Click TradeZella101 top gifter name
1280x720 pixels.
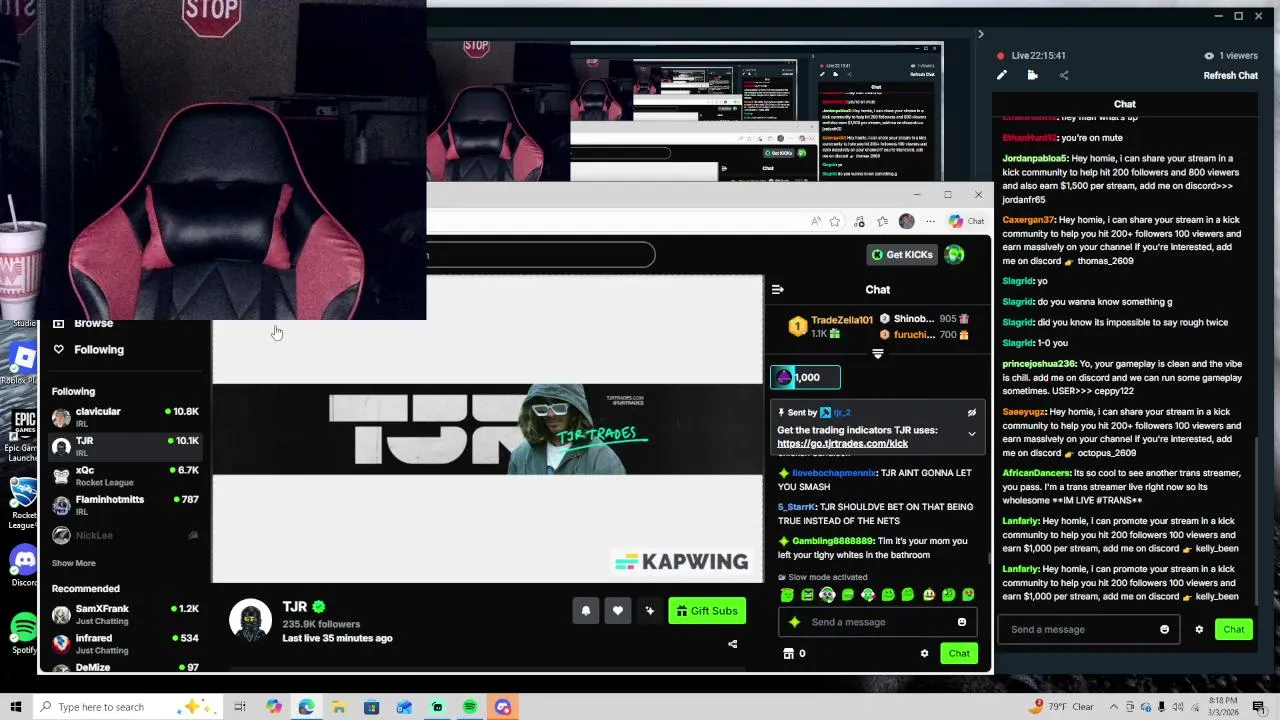tap(841, 320)
